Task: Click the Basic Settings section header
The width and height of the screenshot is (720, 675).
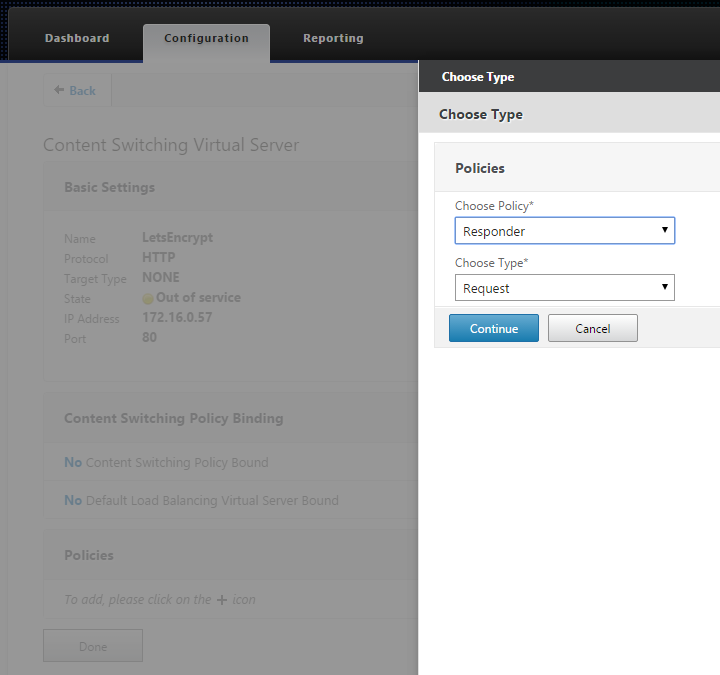Action: (x=109, y=187)
